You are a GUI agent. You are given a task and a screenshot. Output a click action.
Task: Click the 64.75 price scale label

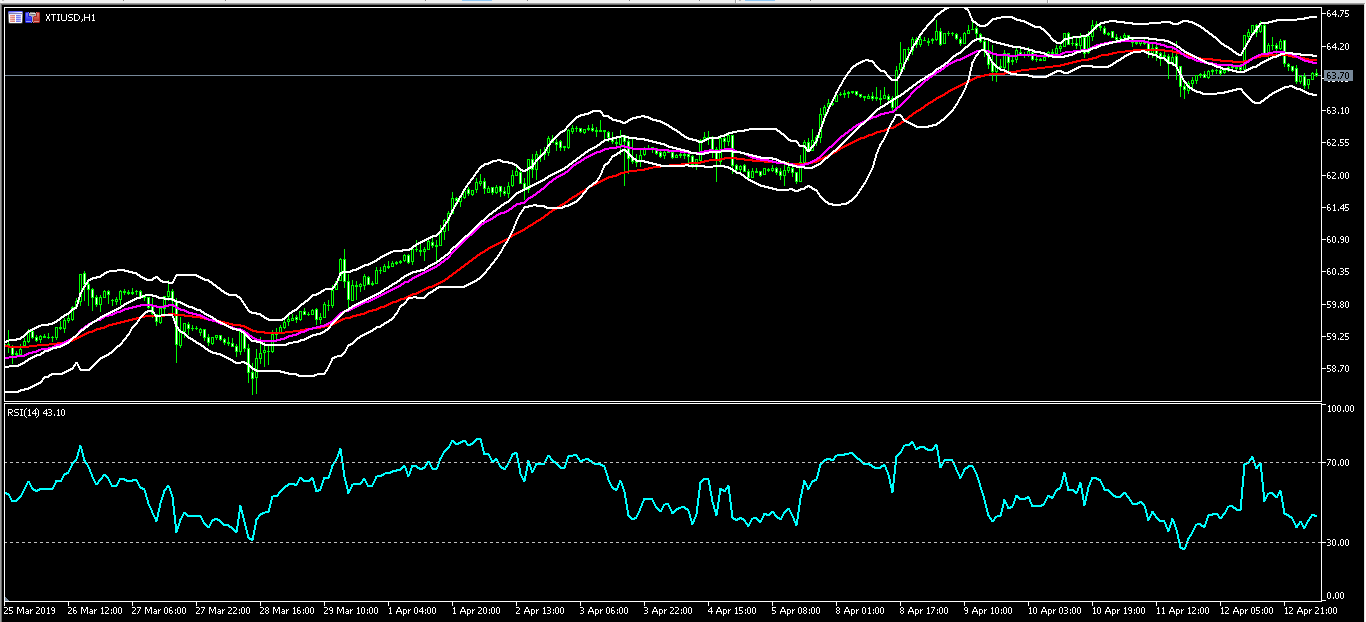(1338, 14)
